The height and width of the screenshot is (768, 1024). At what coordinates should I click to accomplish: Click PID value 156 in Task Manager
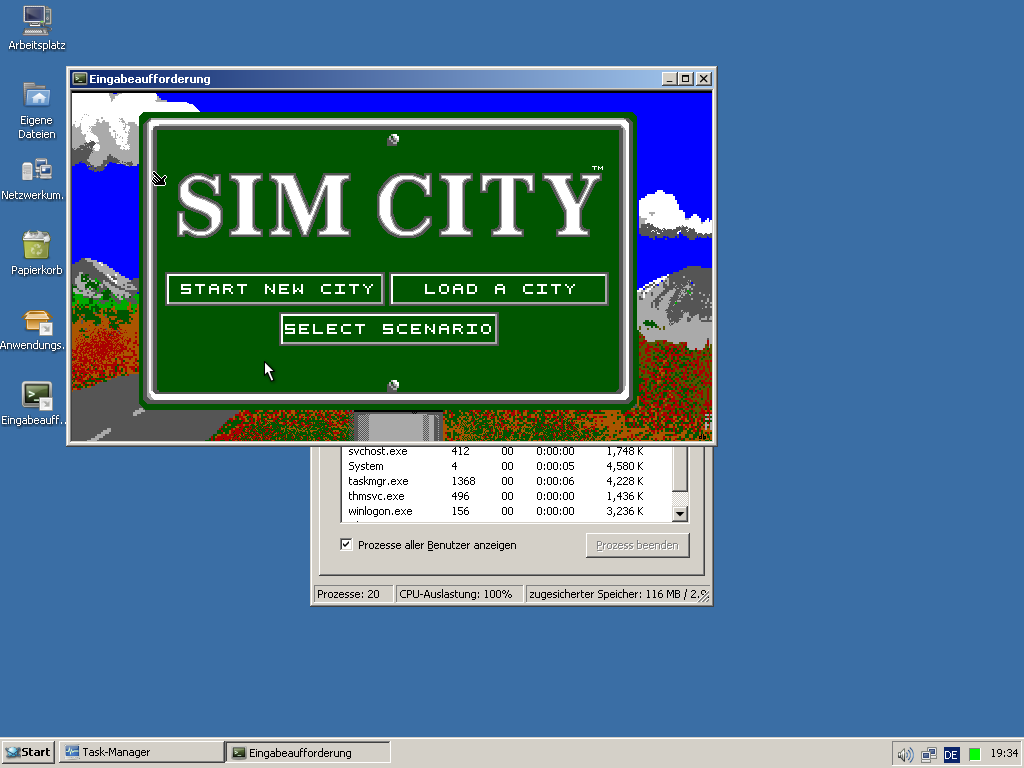point(460,511)
